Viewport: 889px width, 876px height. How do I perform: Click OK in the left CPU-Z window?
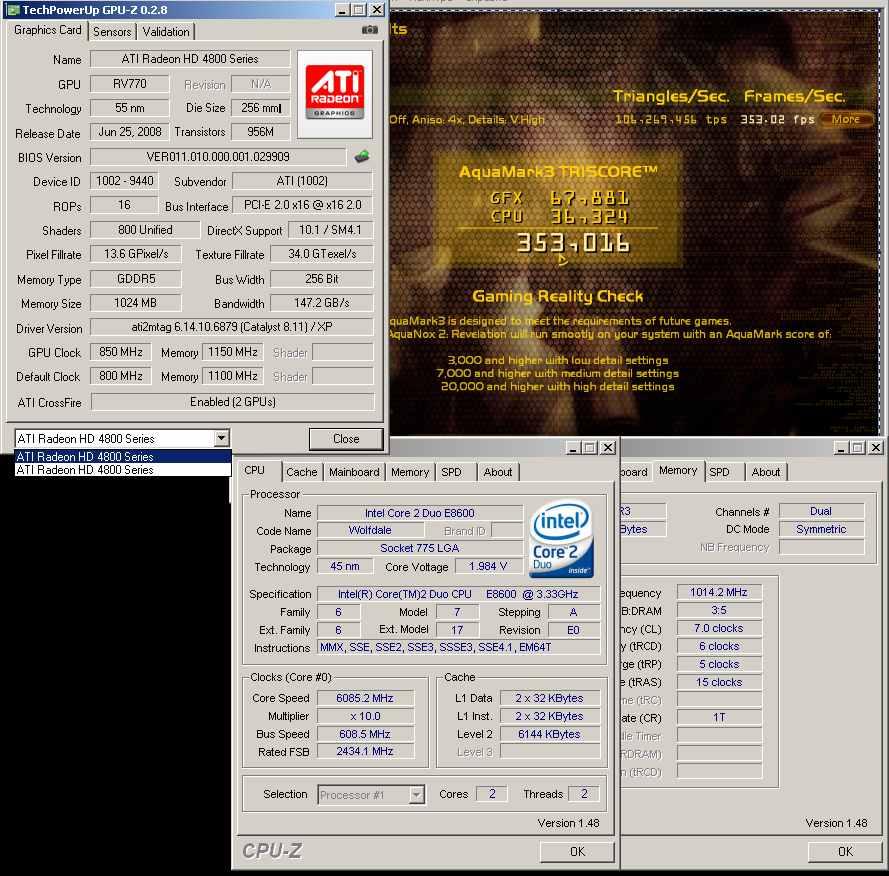(577, 851)
